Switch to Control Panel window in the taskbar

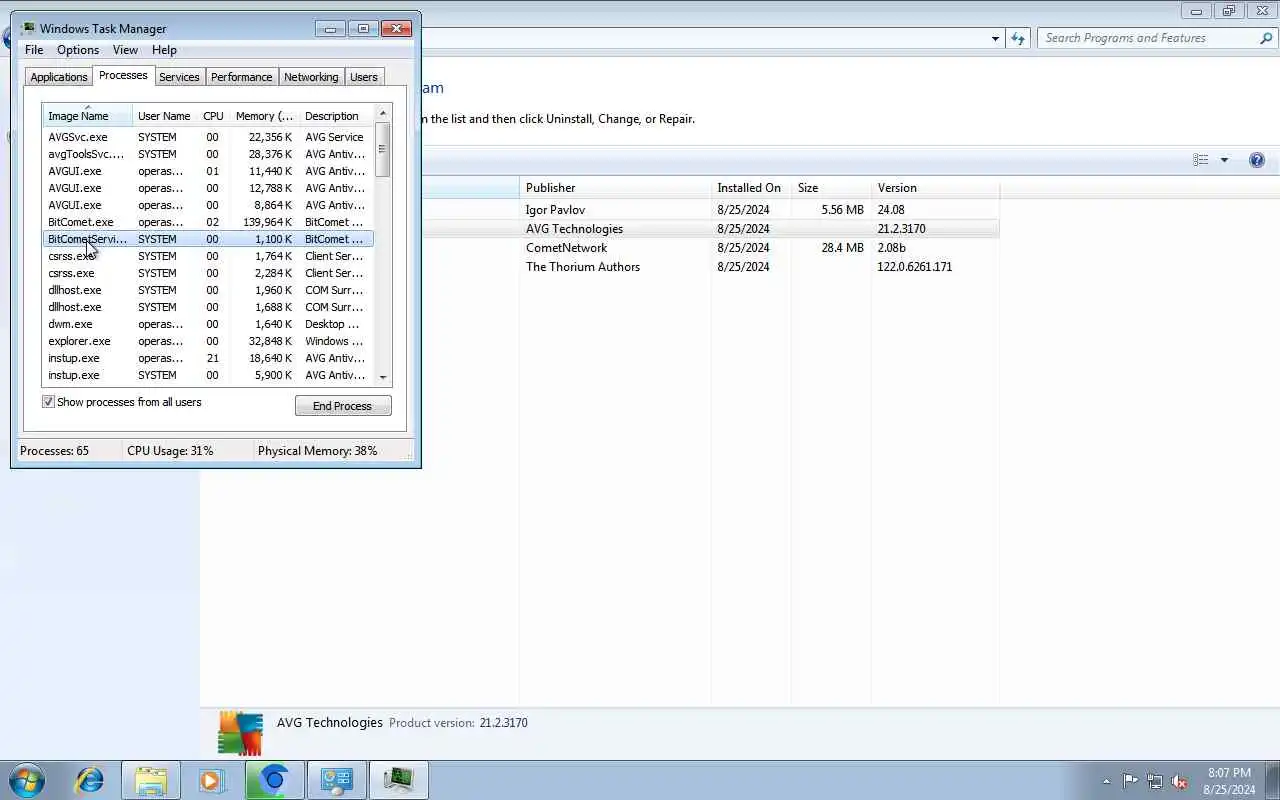click(x=336, y=780)
